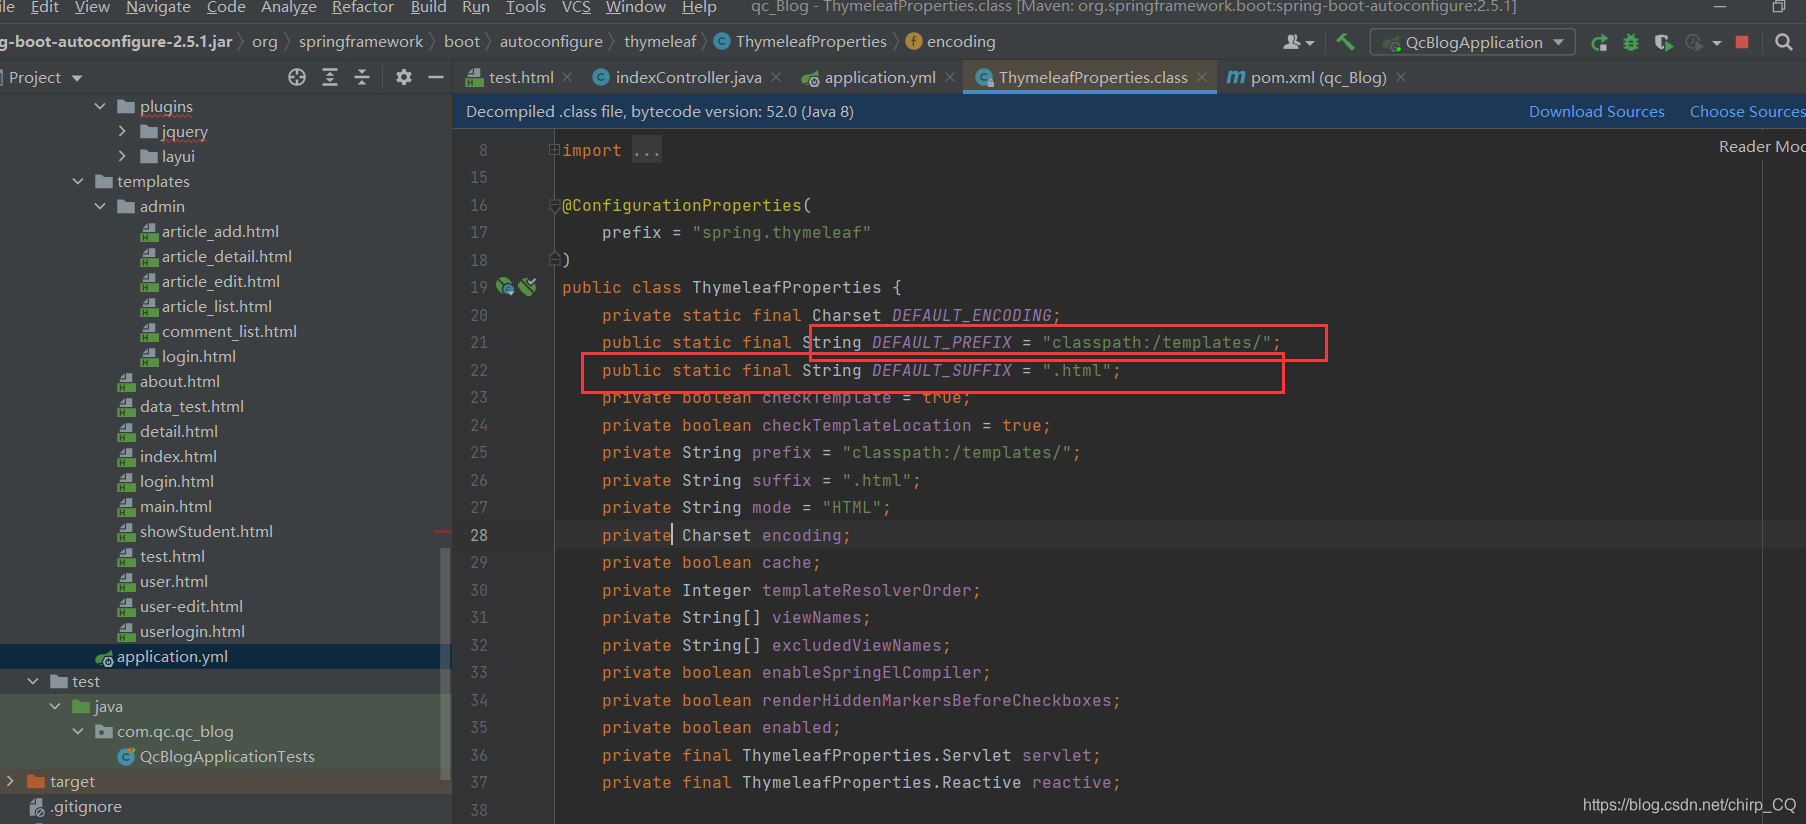Viewport: 1806px width, 824px height.
Task: Start debugging with the green bug icon
Action: coord(1631,42)
